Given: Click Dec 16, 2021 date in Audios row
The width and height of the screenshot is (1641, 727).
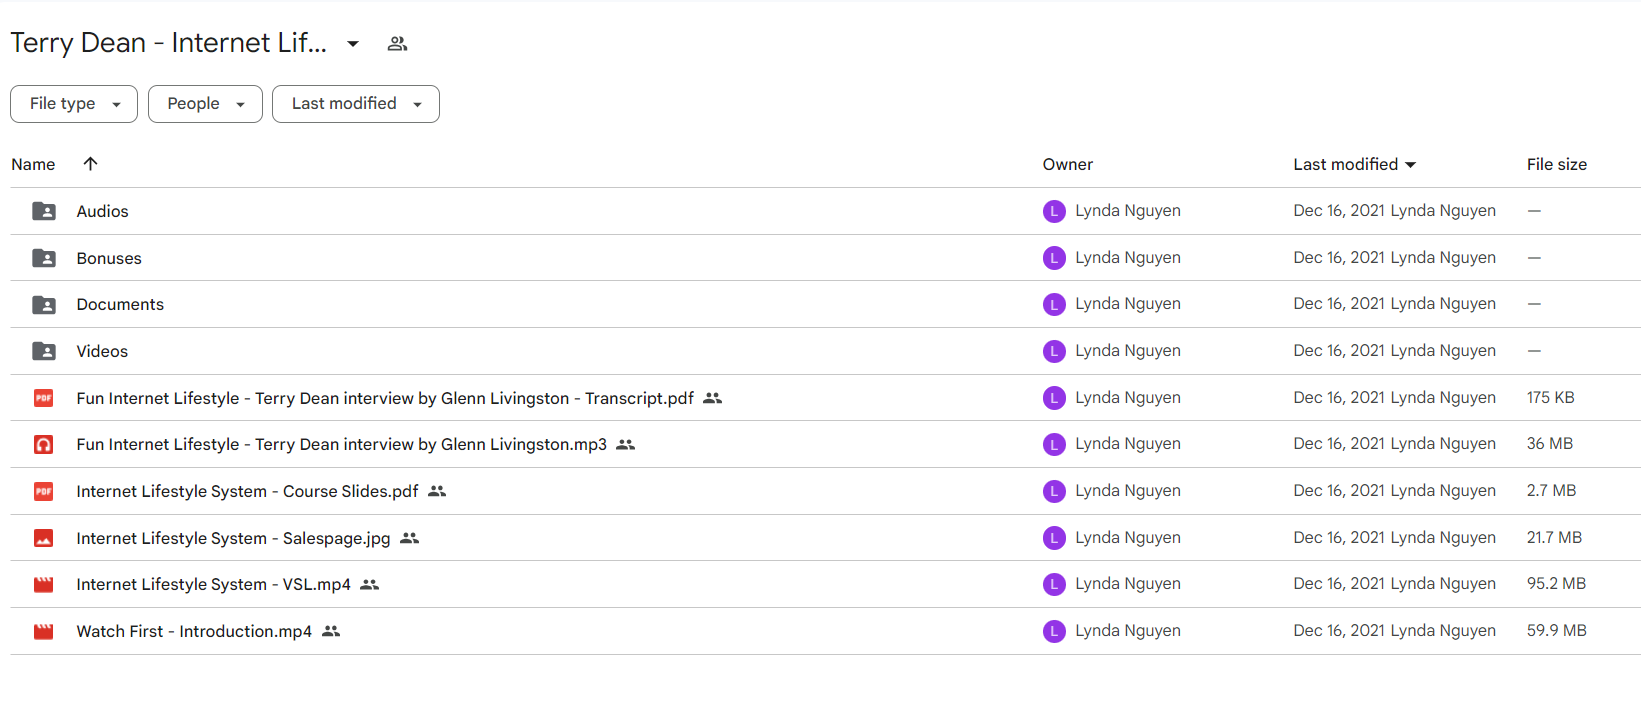Looking at the screenshot, I should point(1339,210).
